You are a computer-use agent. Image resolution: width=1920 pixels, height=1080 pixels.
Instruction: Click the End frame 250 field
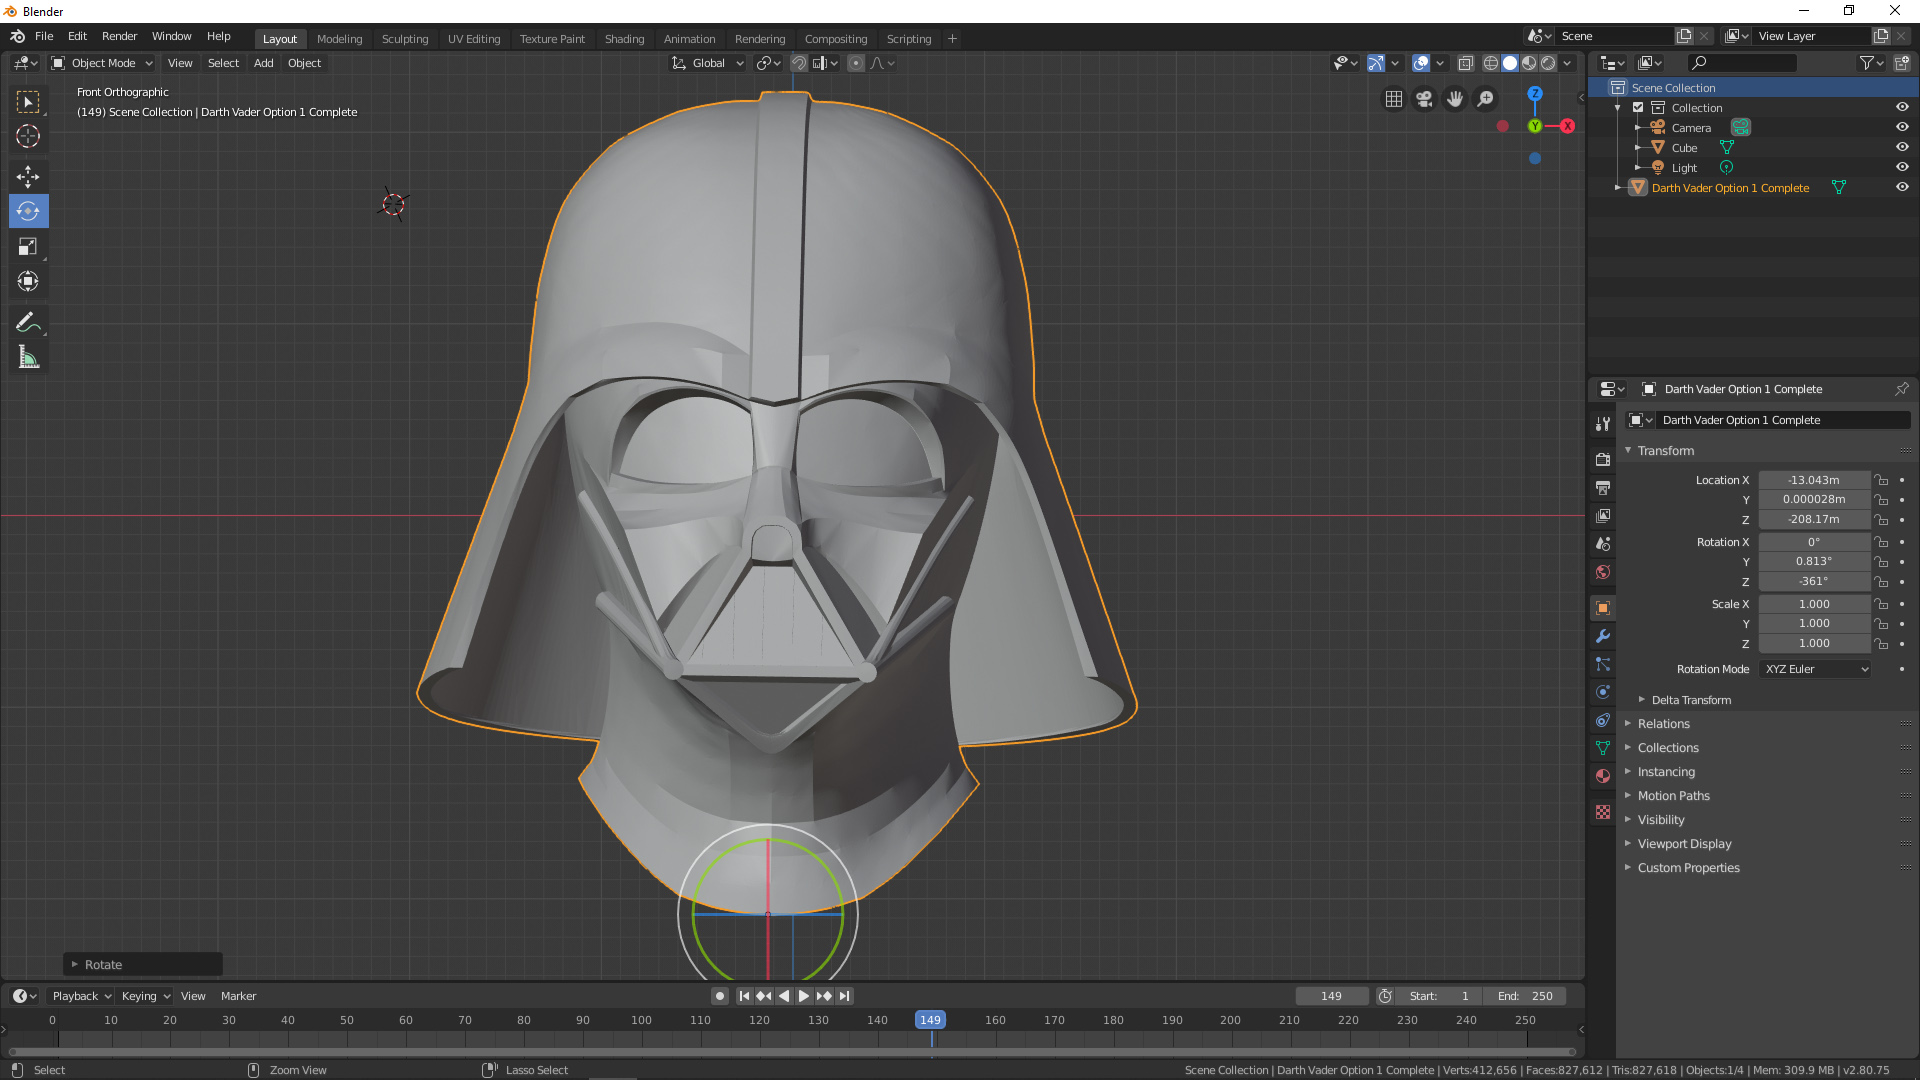1526,996
